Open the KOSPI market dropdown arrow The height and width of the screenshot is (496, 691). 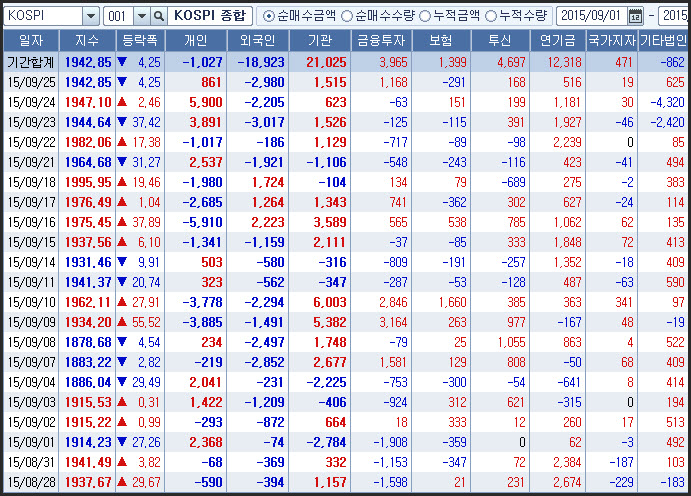coord(91,16)
